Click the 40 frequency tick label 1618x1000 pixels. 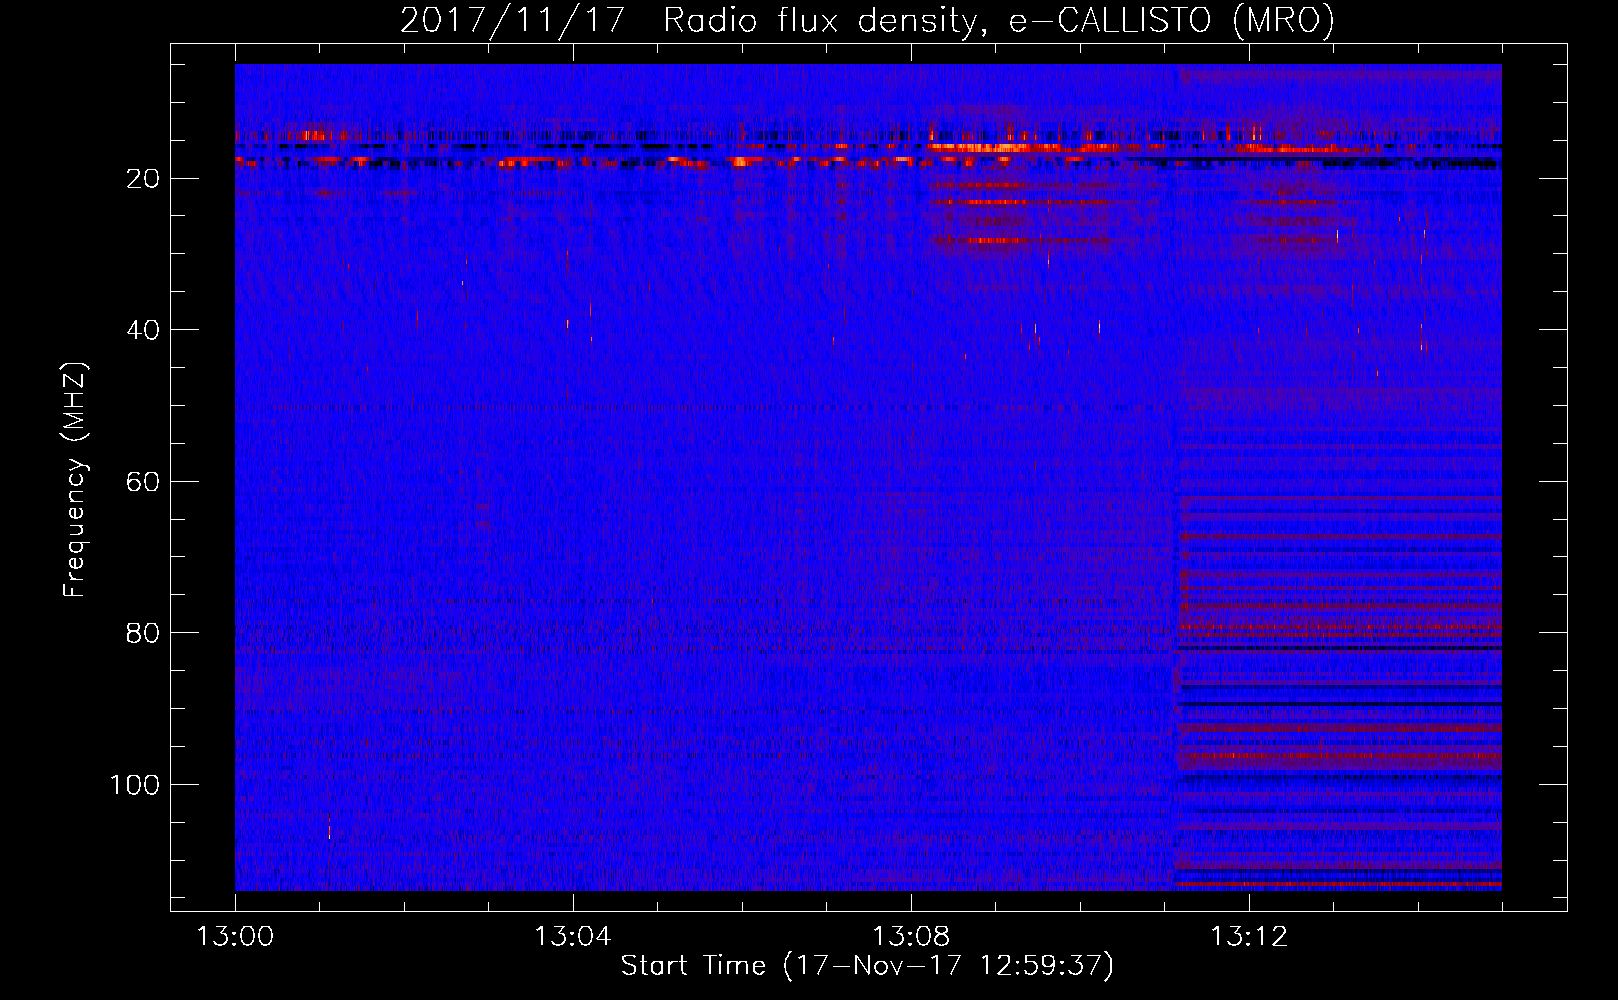[143, 330]
